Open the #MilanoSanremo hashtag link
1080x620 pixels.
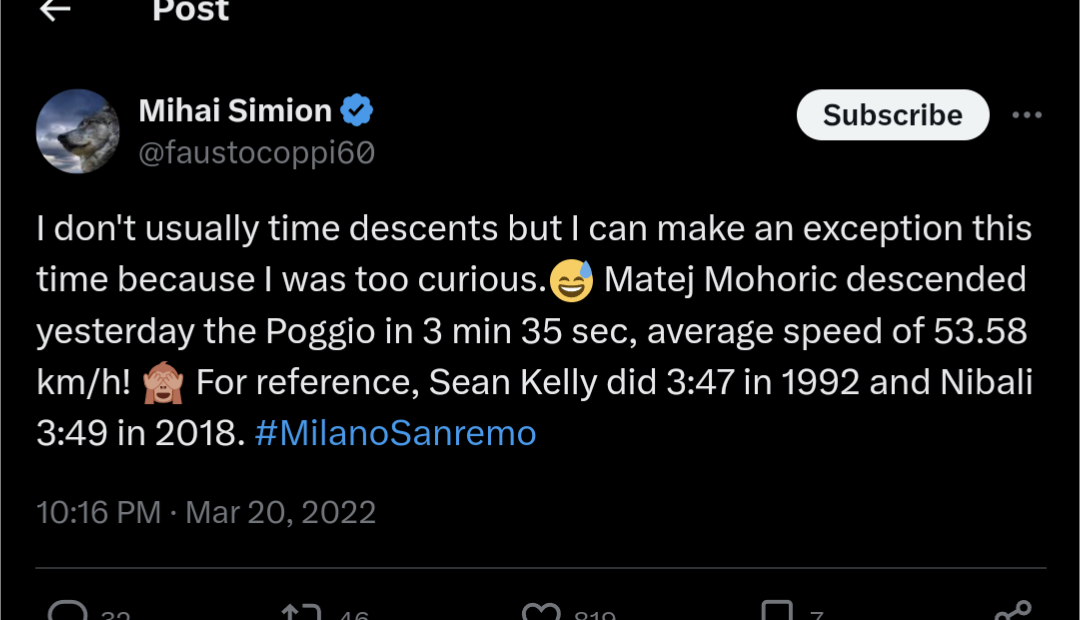tap(396, 434)
